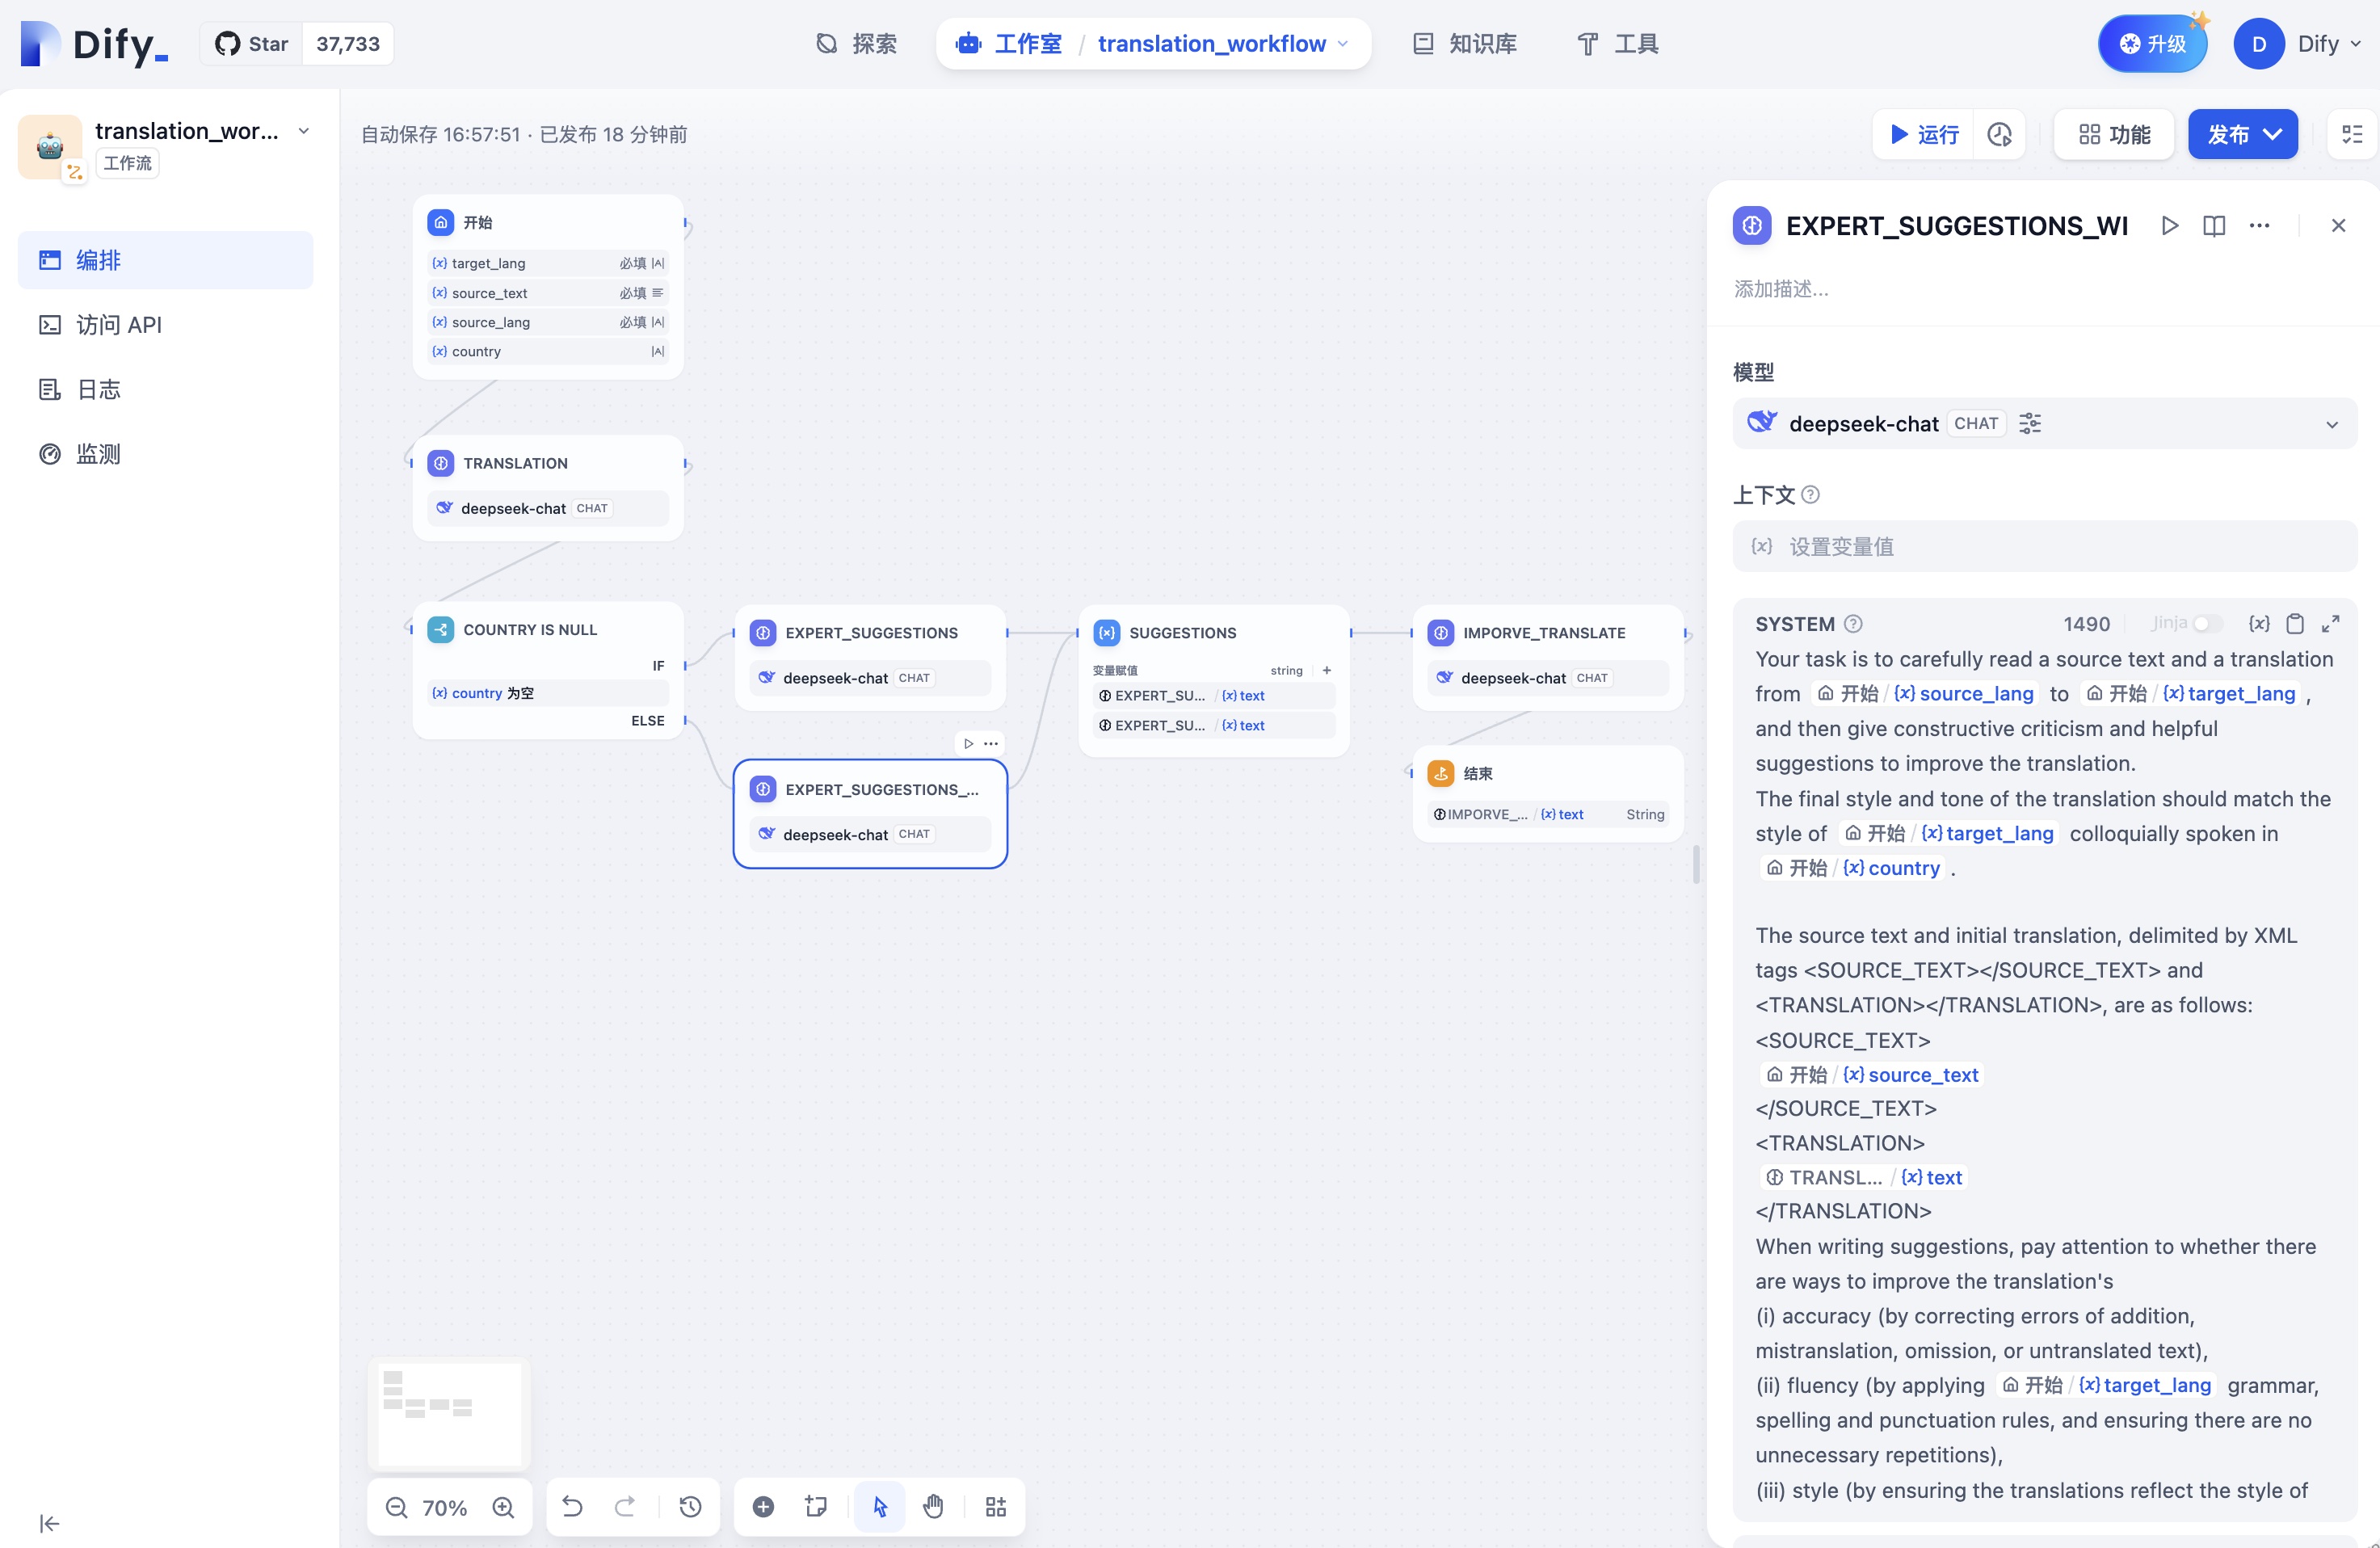This screenshot has width=2380, height=1548.
Task: Select the hand pan tool
Action: click(x=933, y=1507)
